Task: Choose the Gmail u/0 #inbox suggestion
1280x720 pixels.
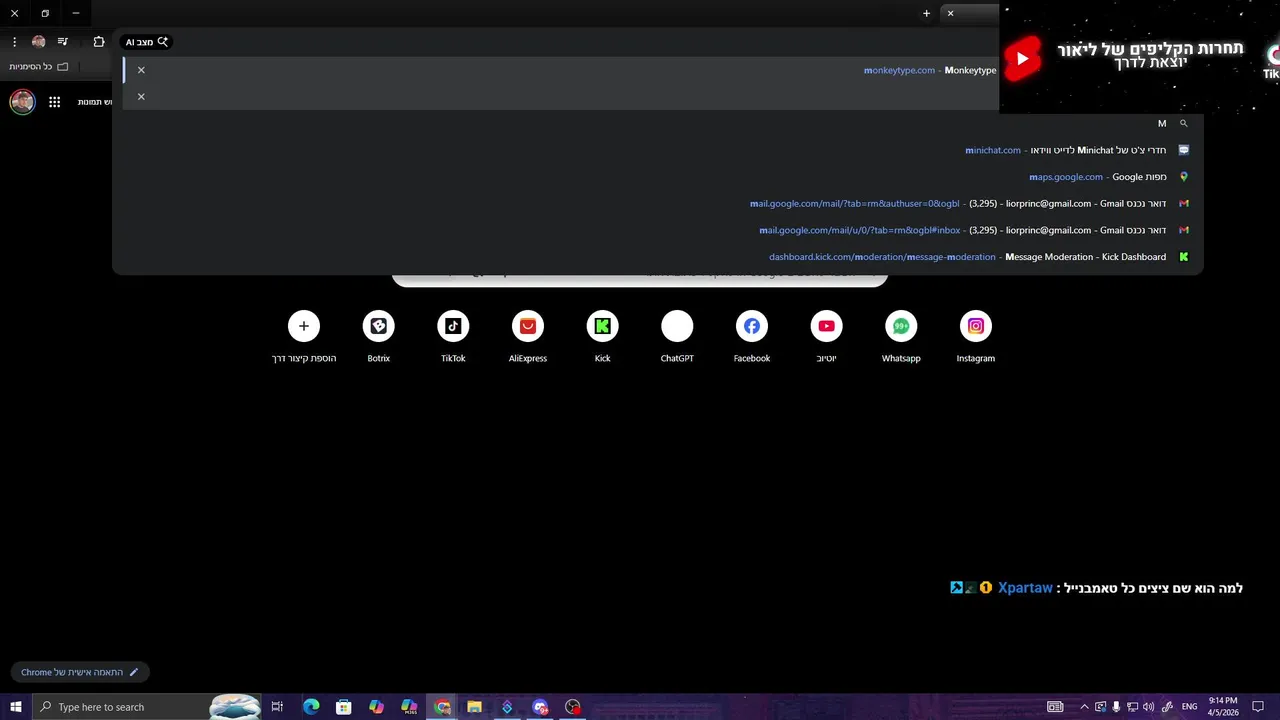Action: pos(658,230)
